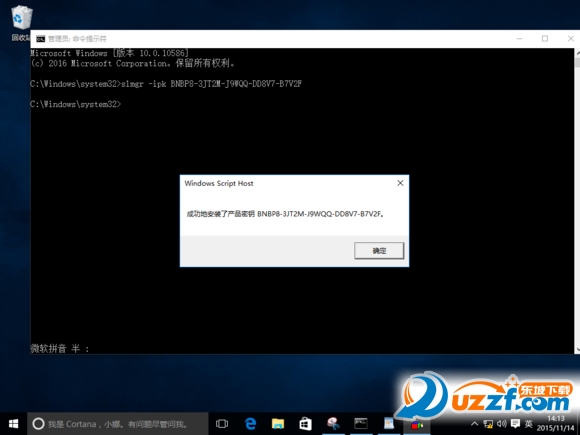
Task: Open the Recycle Bin desktop icon
Action: (21, 23)
